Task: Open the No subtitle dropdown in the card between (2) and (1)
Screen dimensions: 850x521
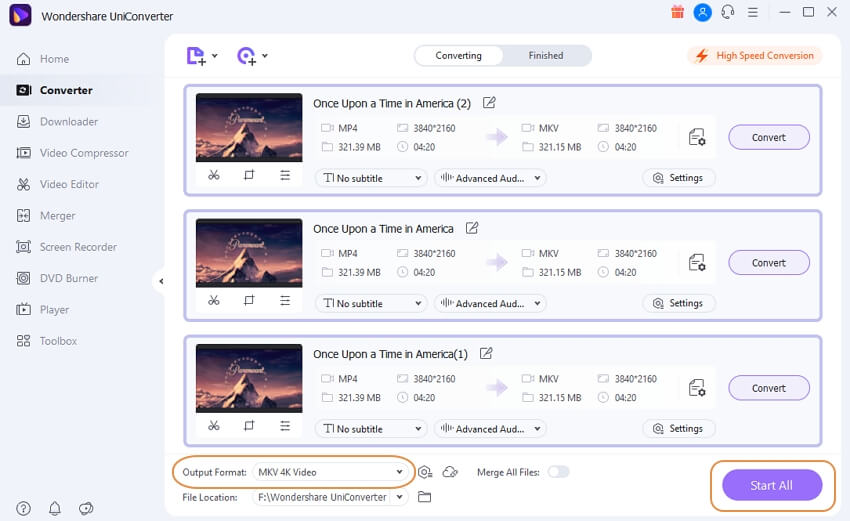Action: pyautogui.click(x=371, y=303)
